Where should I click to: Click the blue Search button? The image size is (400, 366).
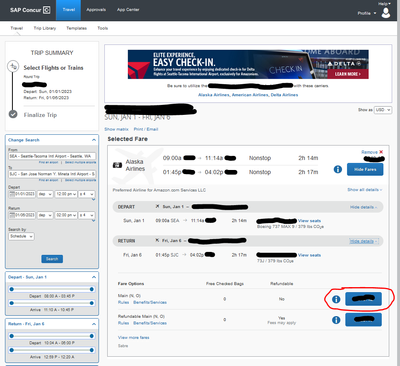[x=52, y=259]
